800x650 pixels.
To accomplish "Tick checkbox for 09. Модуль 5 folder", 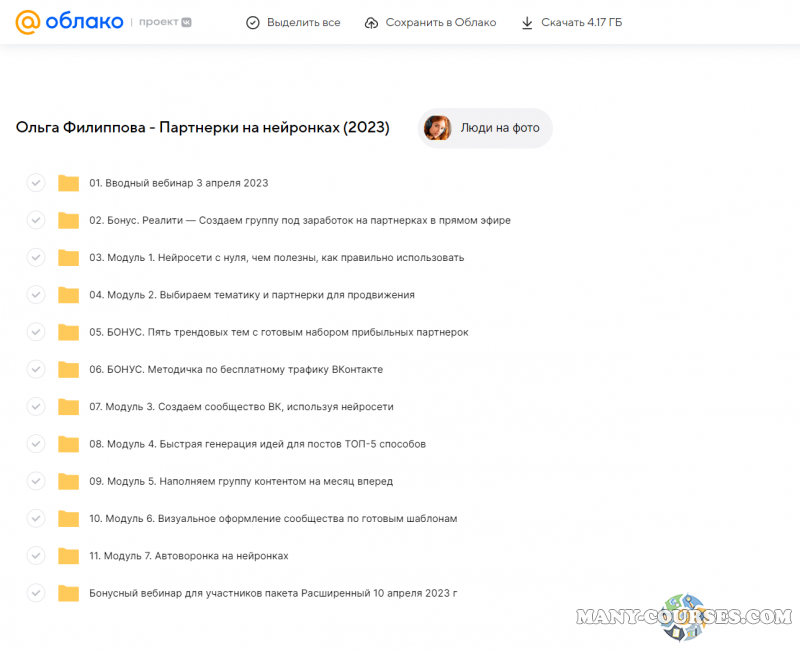I will [36, 481].
